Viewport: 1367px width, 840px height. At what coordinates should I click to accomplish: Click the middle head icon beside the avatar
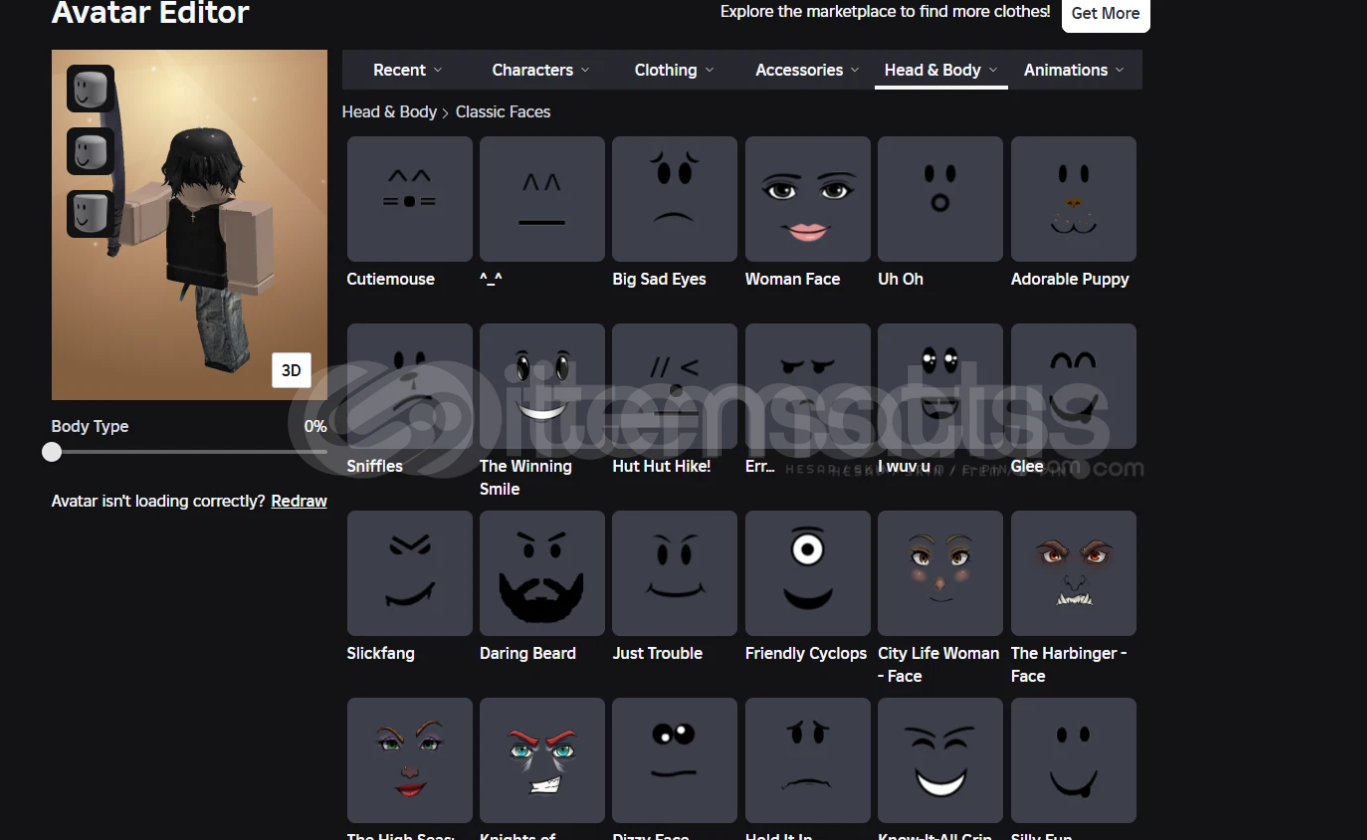tap(90, 151)
